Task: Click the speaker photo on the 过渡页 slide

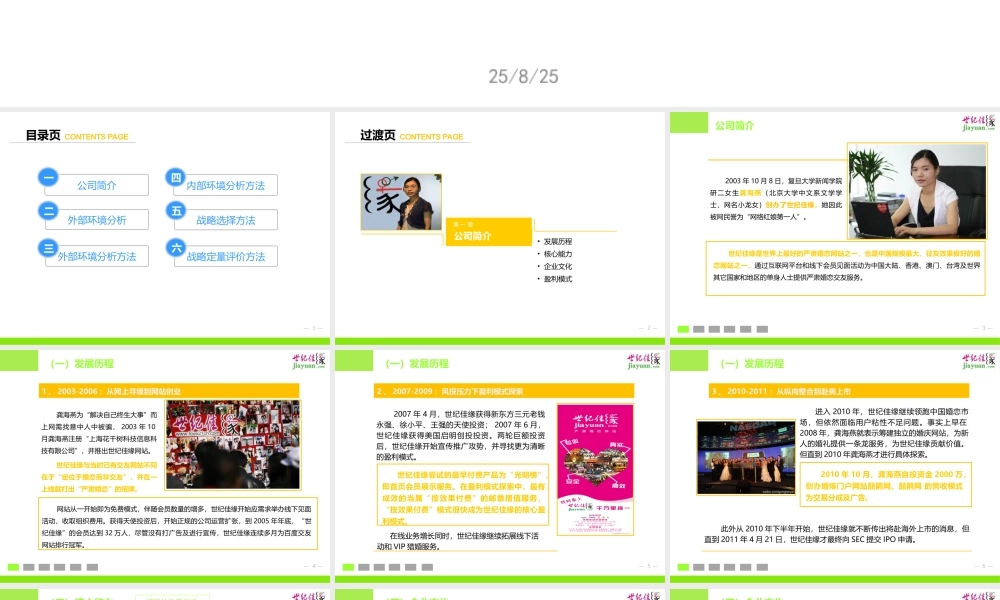Action: pyautogui.click(x=401, y=202)
